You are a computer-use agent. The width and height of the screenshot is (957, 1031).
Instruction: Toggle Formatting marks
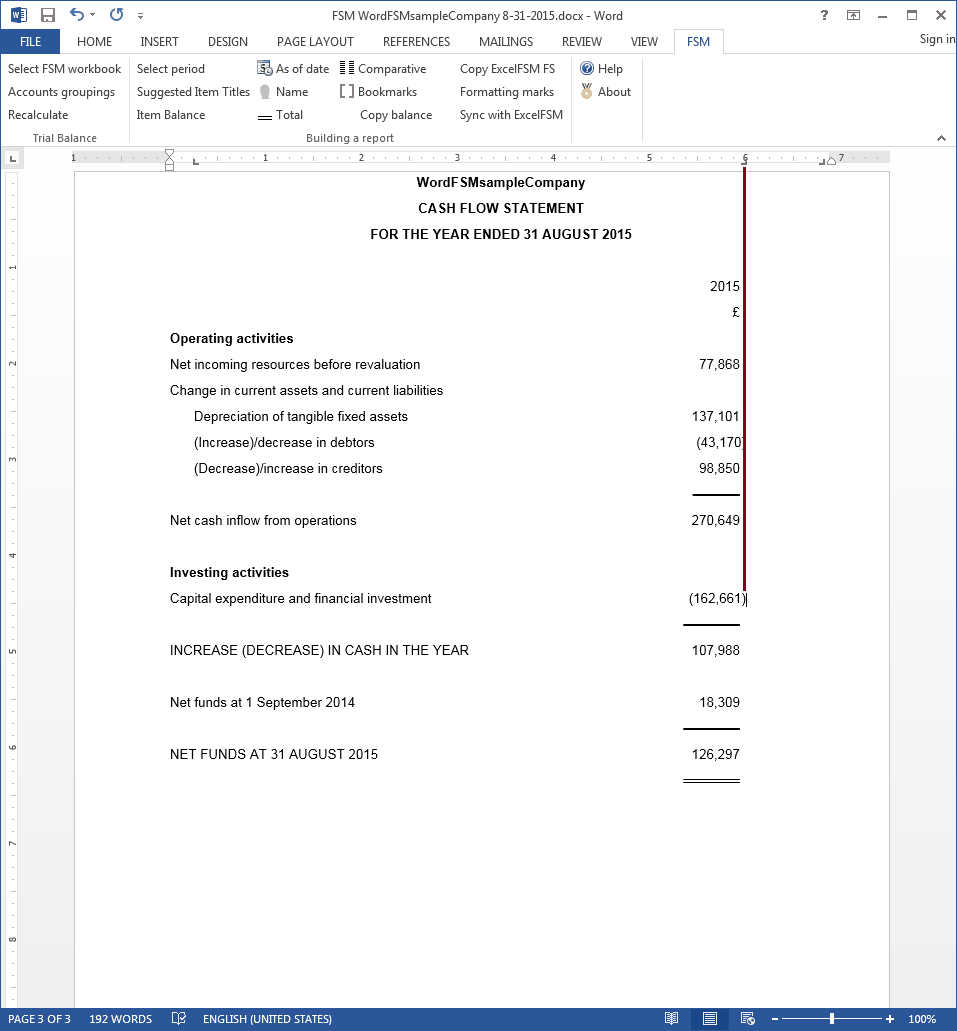click(506, 91)
